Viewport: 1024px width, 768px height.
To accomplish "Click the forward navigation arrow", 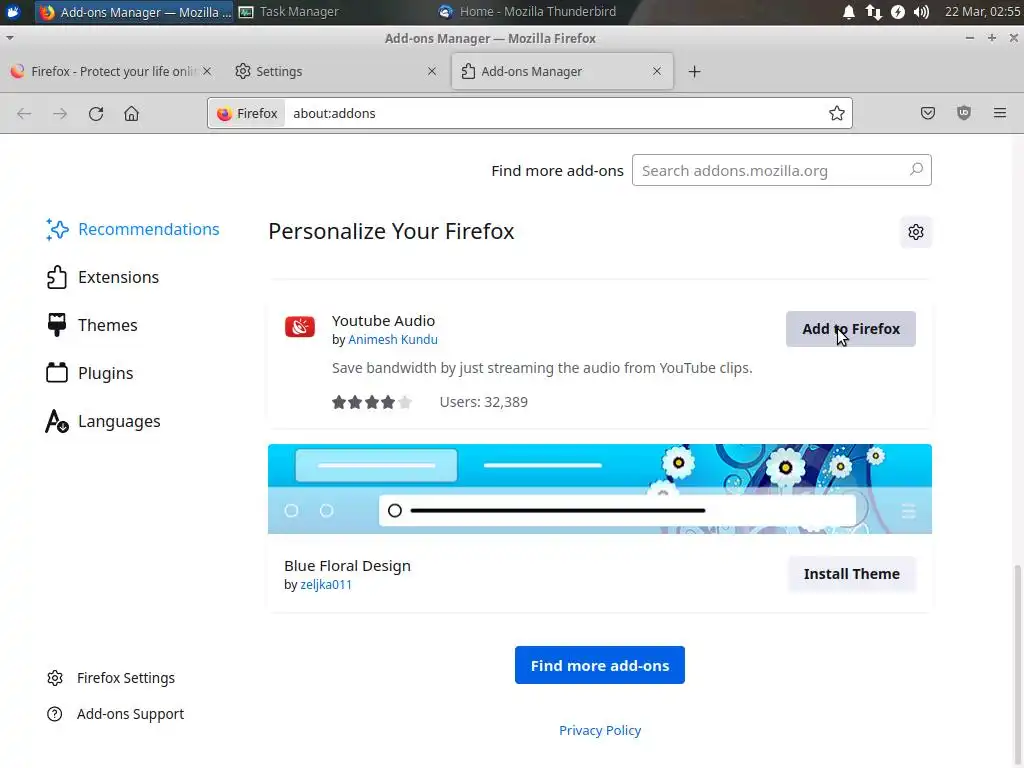I will 60,114.
